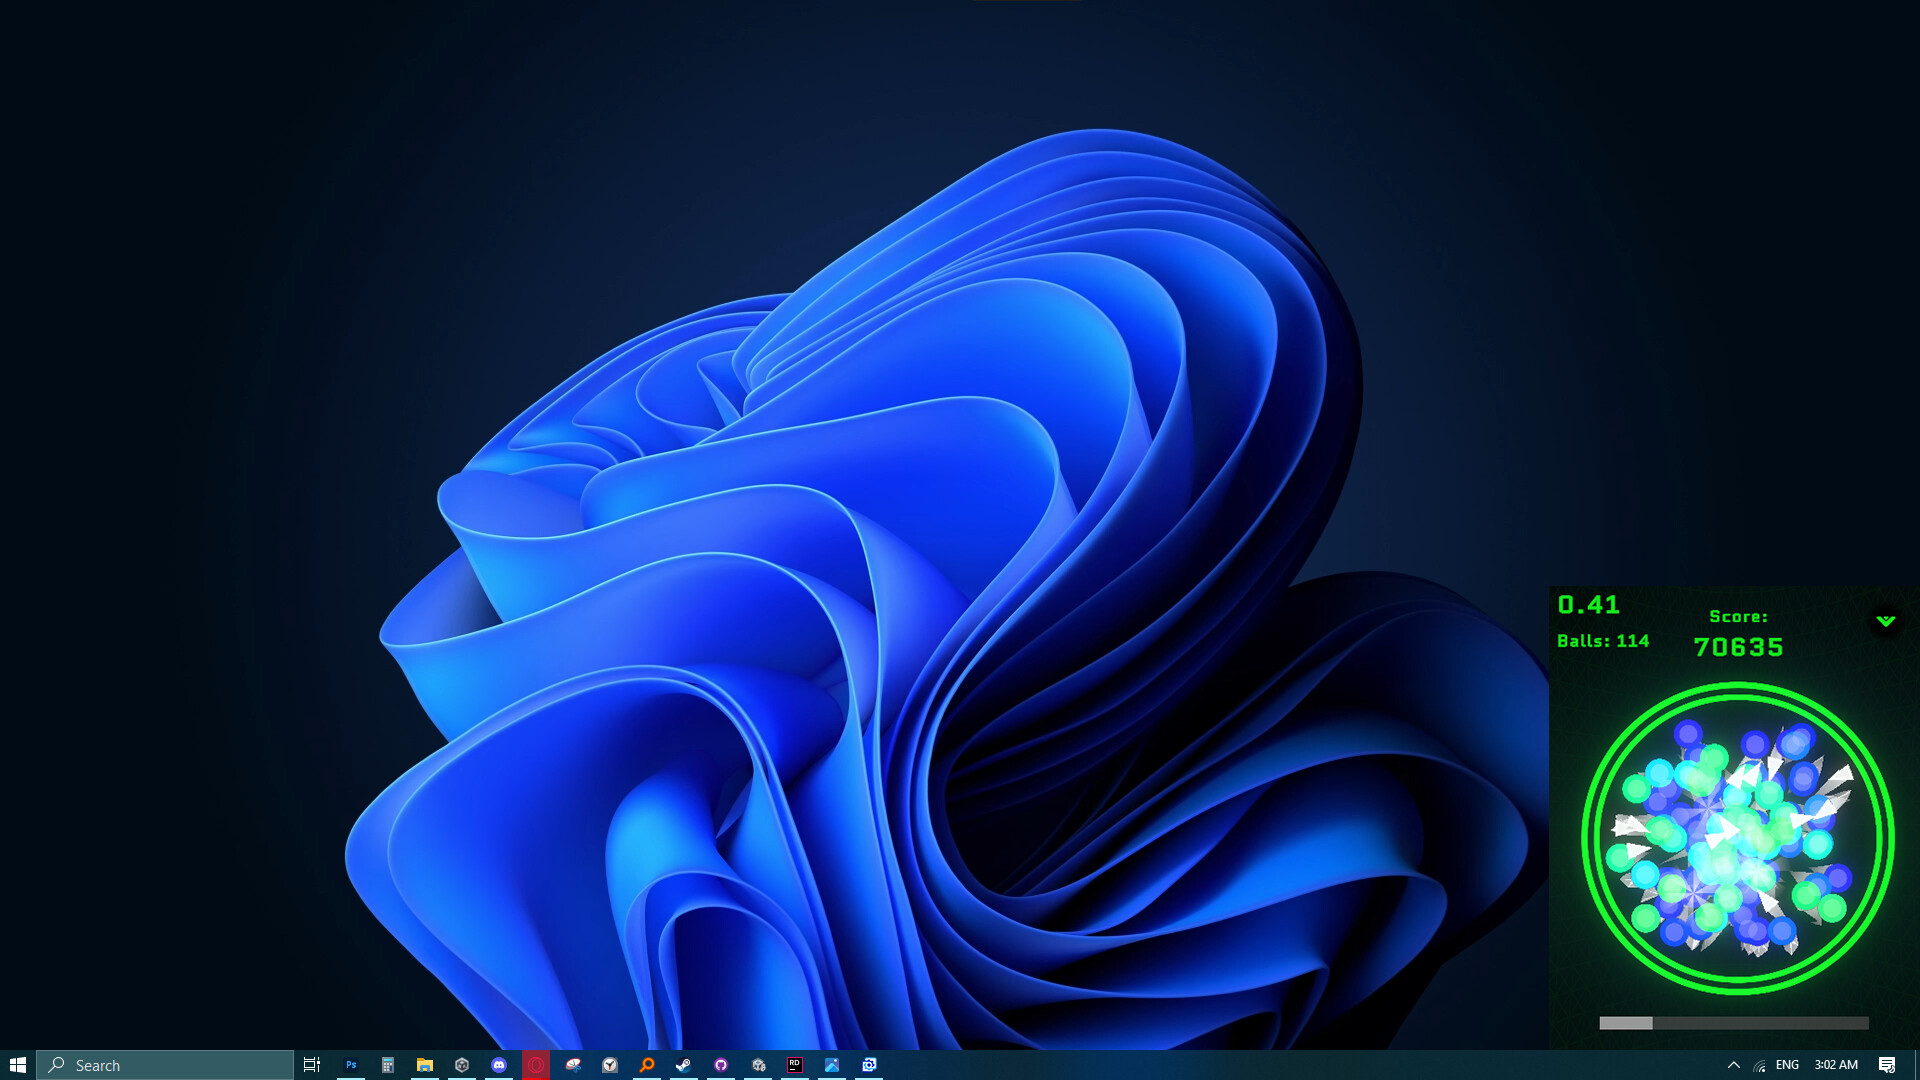Launch Steam from the taskbar

(x=683, y=1065)
